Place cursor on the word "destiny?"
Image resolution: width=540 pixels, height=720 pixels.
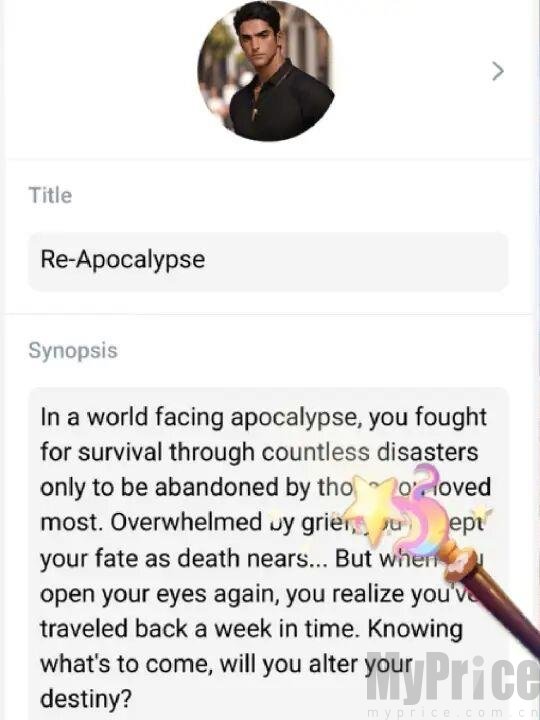(x=86, y=699)
